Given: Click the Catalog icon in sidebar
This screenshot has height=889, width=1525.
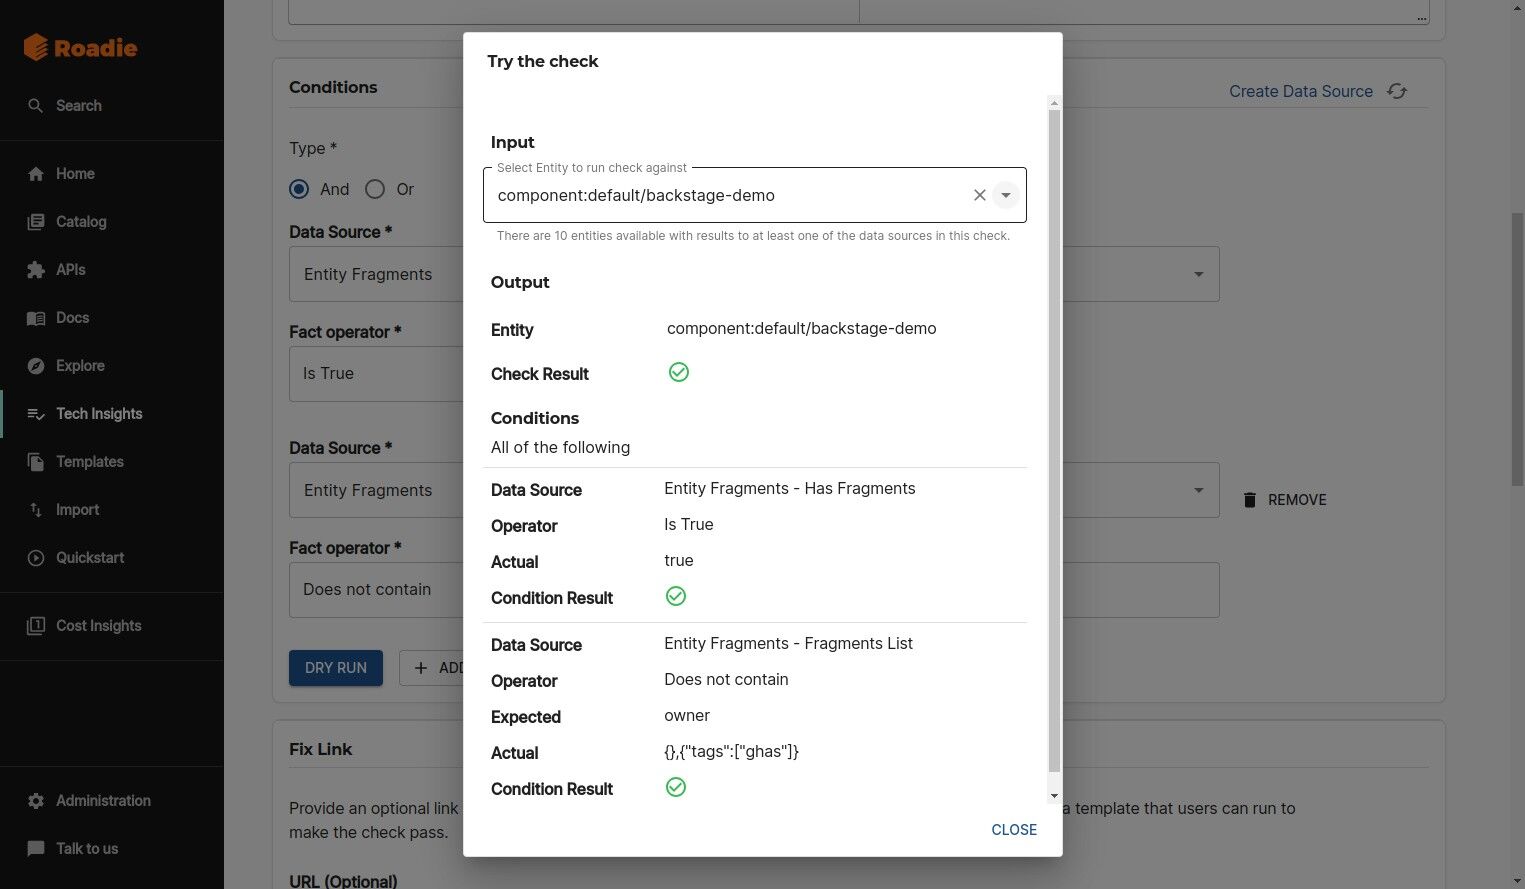Looking at the screenshot, I should coord(36,222).
